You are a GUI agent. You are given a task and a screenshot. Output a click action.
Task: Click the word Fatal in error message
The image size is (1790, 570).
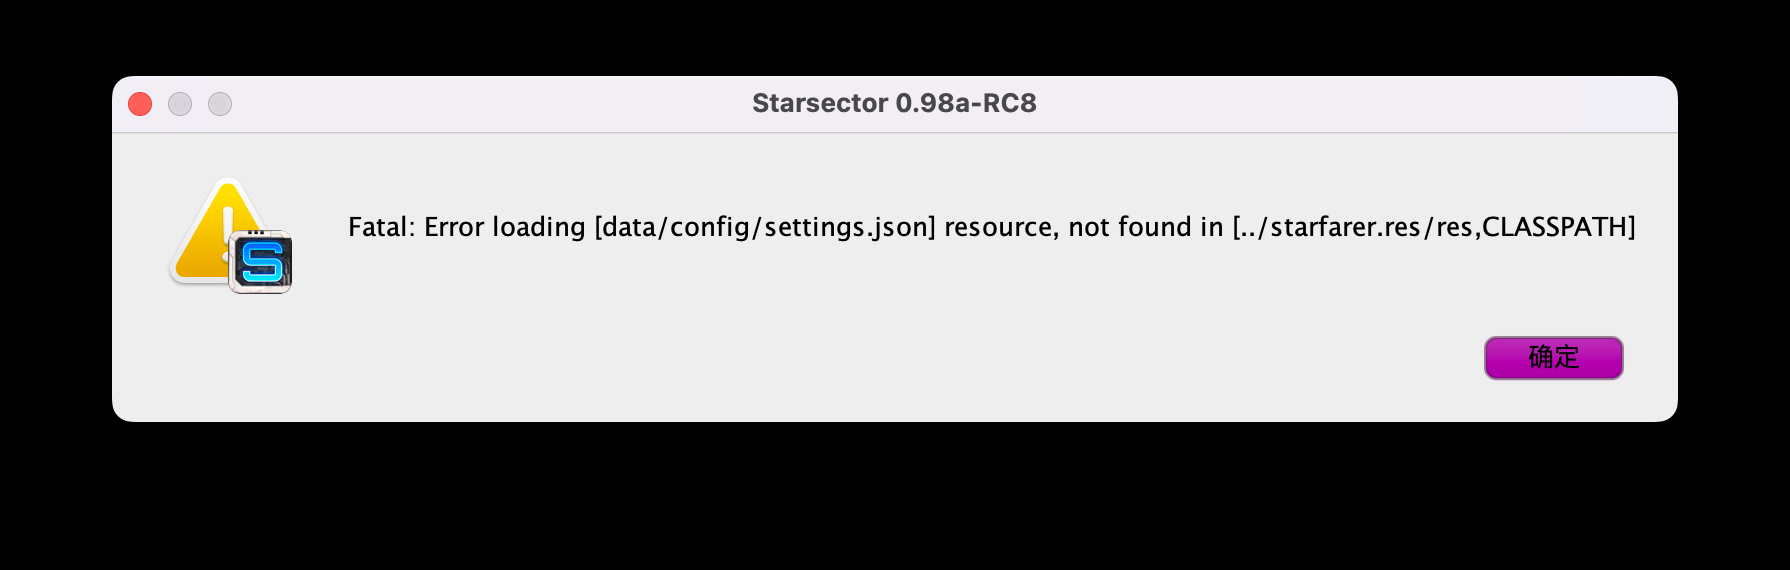coord(377,227)
